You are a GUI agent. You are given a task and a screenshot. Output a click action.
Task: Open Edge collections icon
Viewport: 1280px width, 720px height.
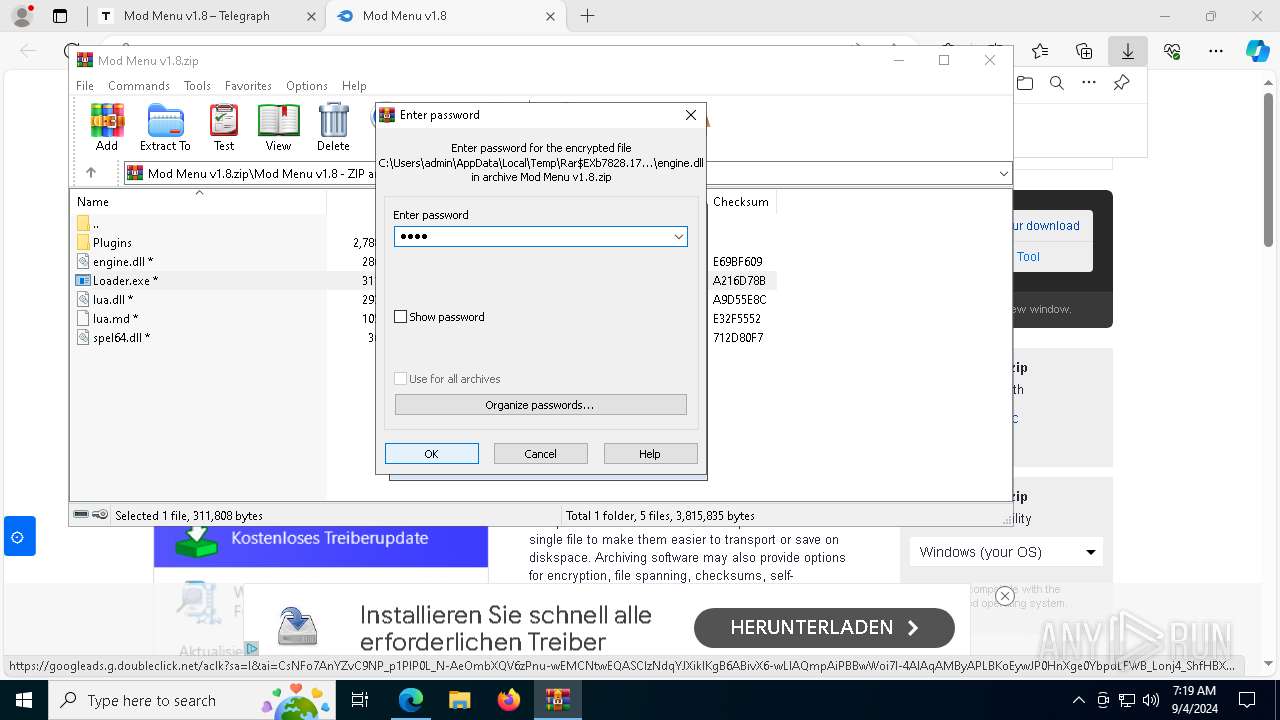(x=1084, y=50)
